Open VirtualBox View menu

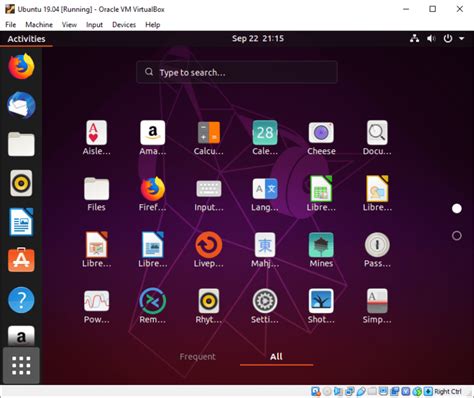(x=69, y=25)
